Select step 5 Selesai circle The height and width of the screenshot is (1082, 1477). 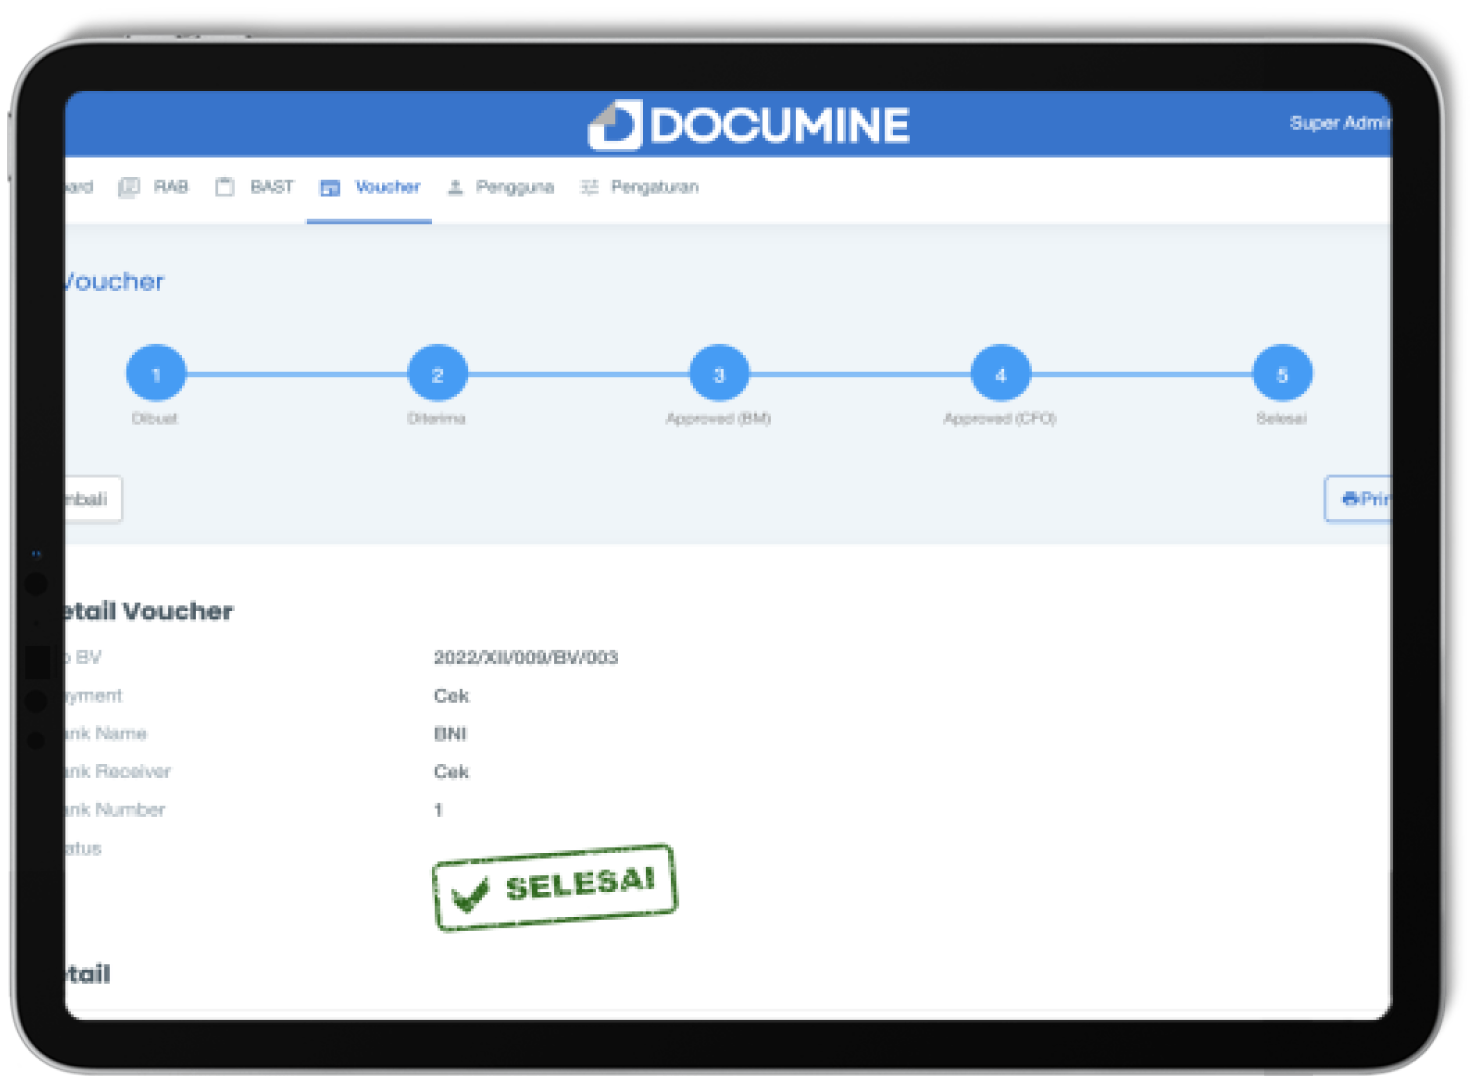[x=1282, y=374]
